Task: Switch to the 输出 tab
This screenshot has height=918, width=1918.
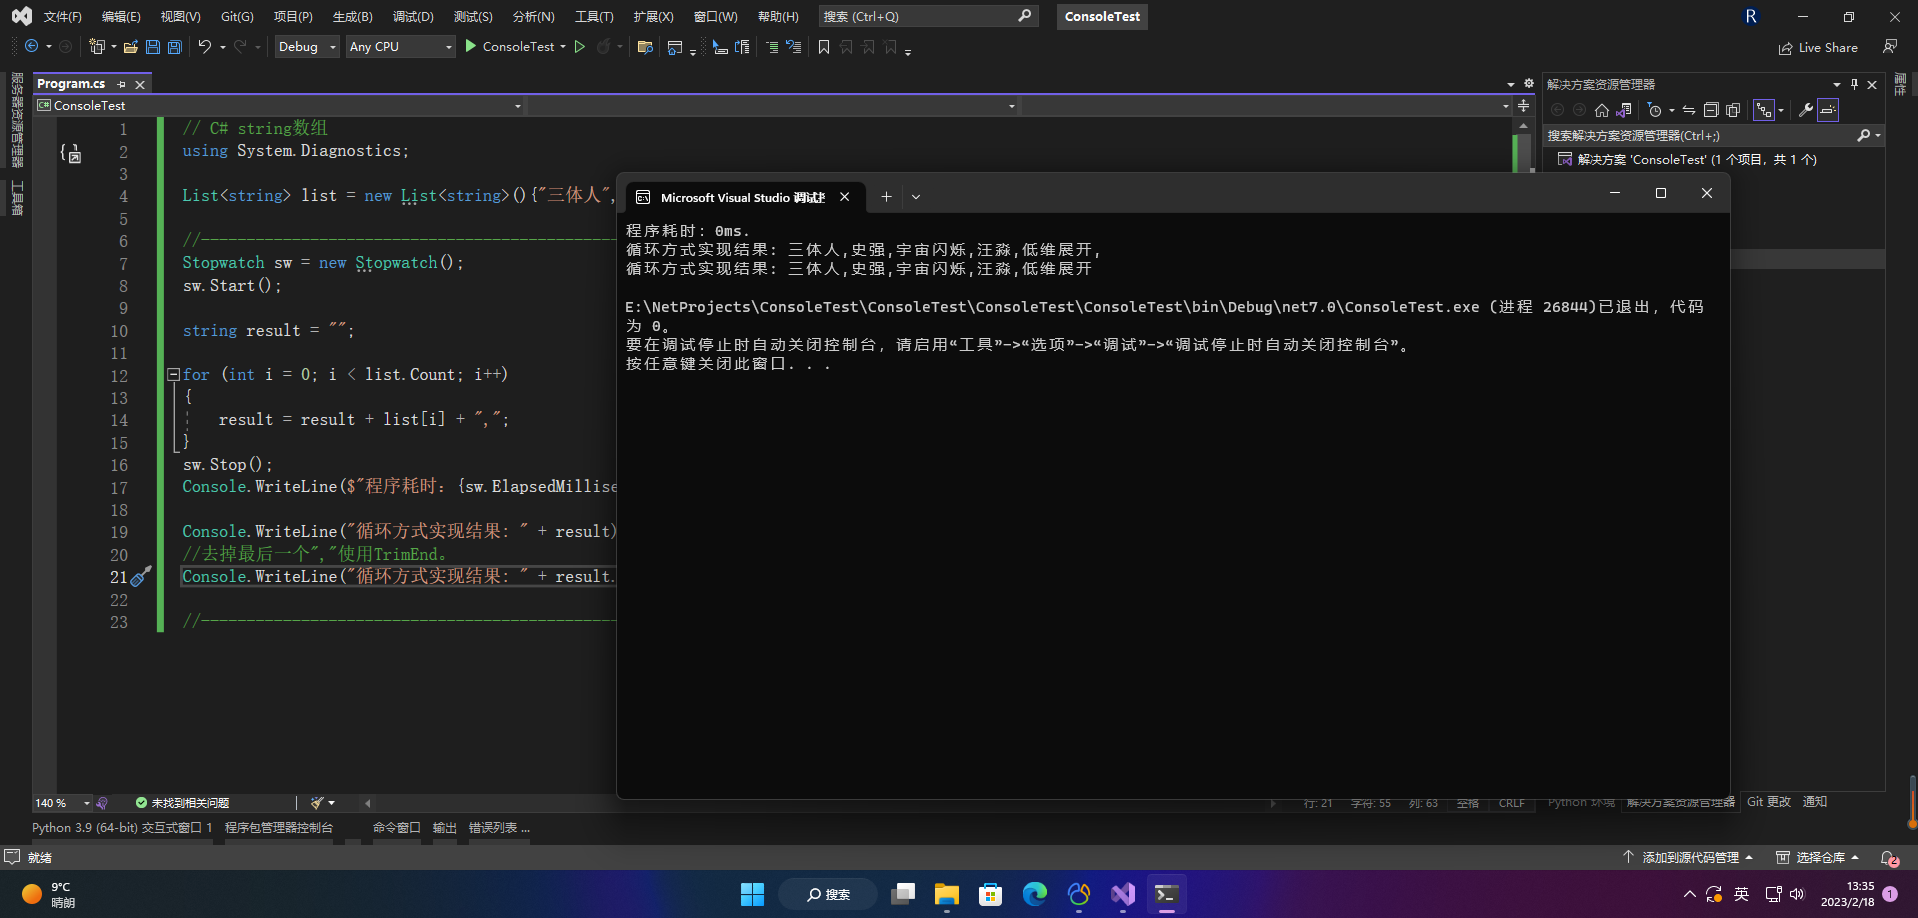Action: (x=445, y=828)
